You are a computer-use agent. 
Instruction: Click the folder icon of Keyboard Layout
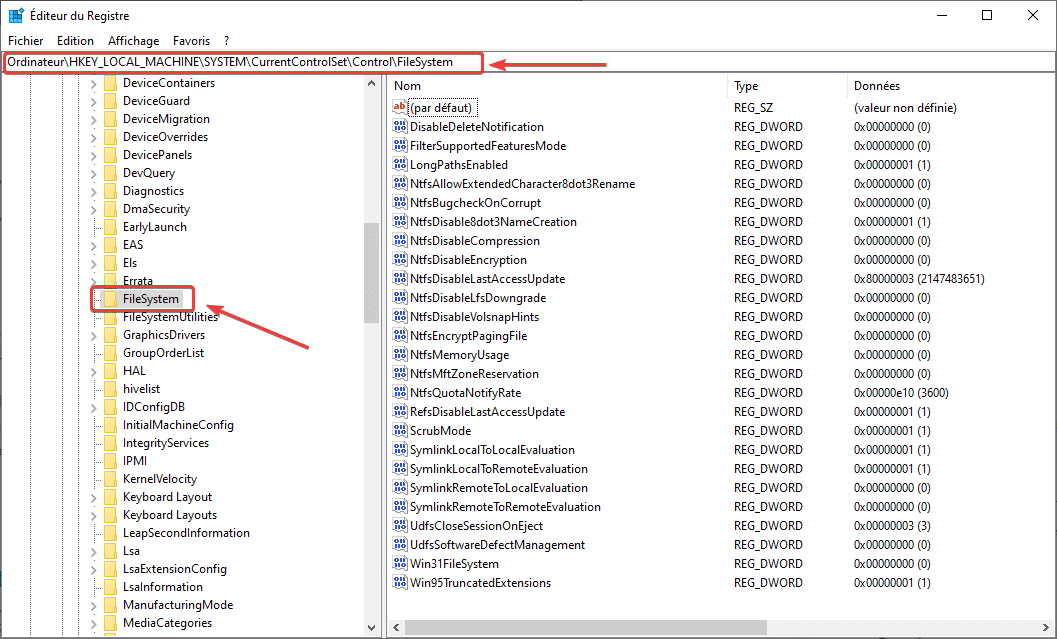tap(111, 497)
